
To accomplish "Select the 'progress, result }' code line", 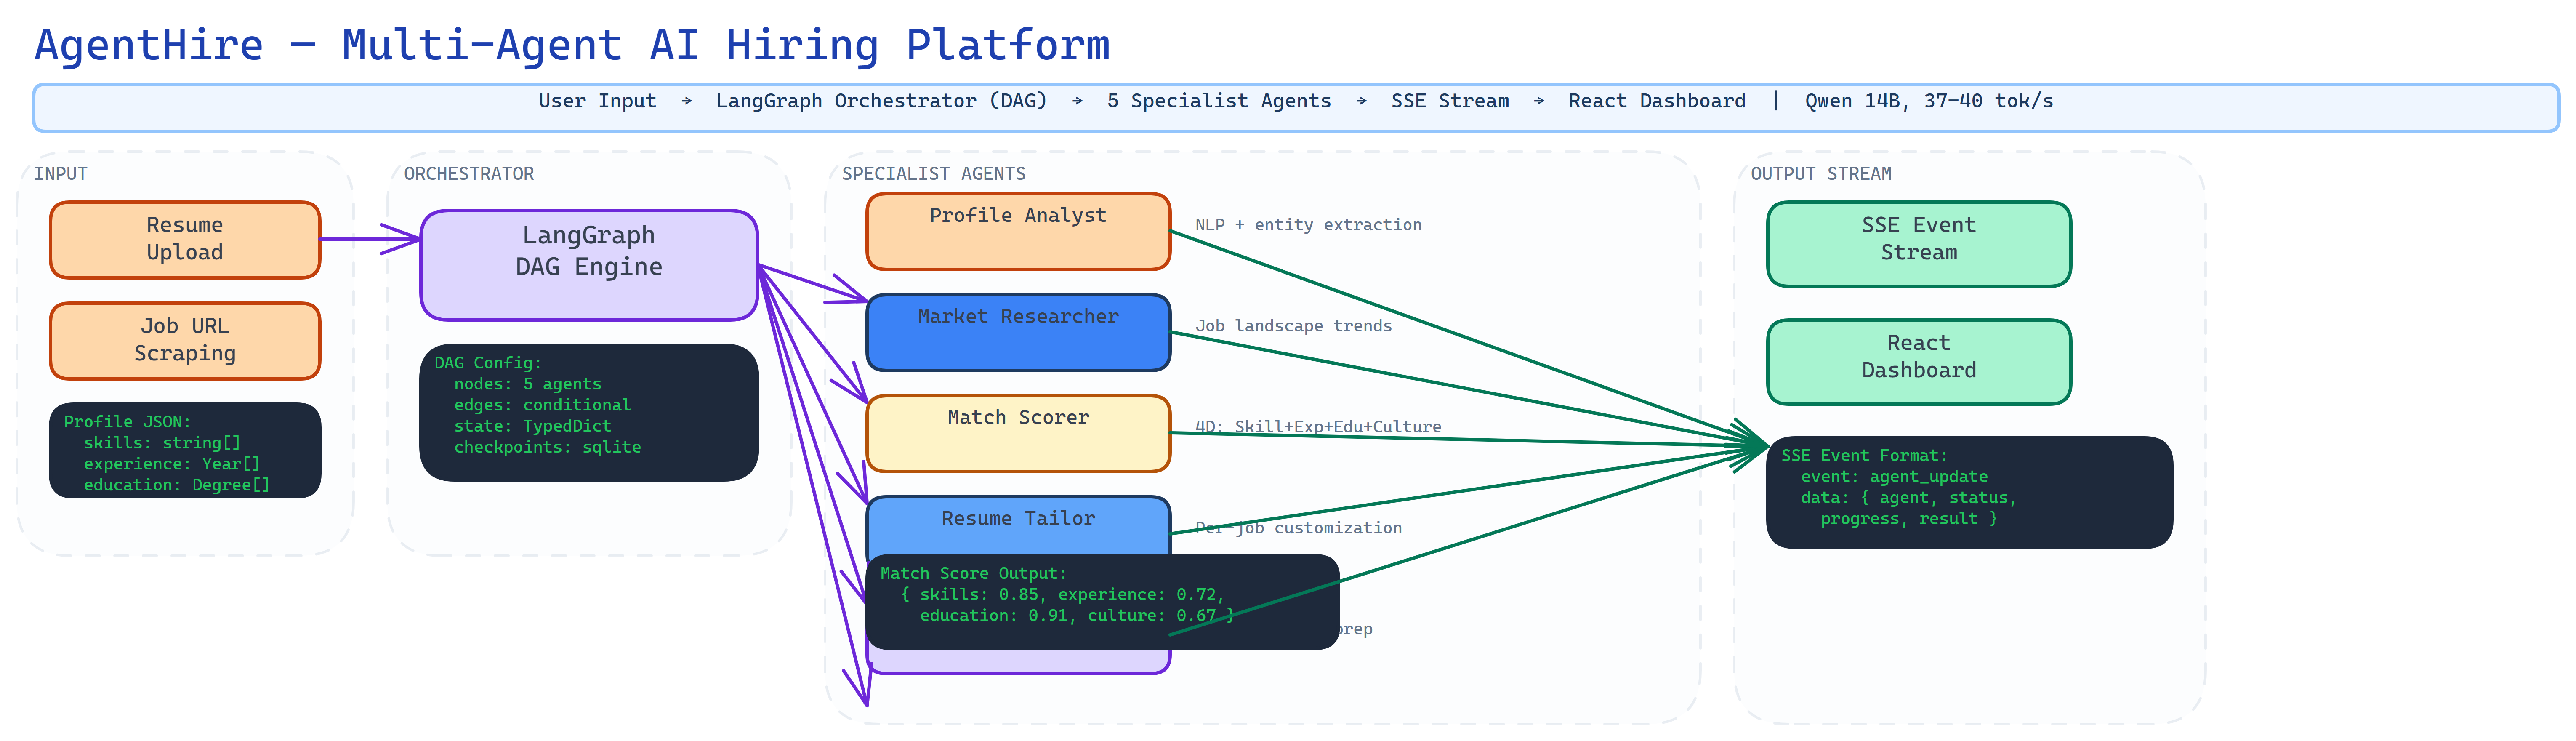I will pos(1909,519).
